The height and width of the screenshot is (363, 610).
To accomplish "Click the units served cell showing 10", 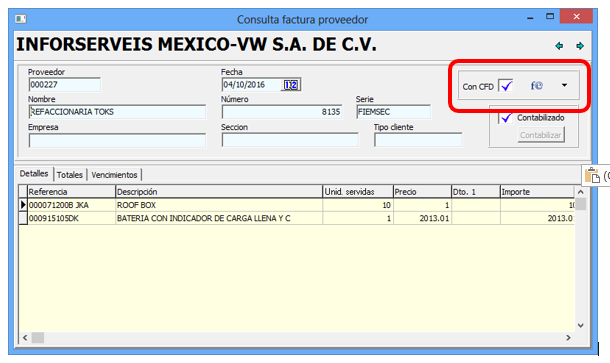I will [x=358, y=205].
